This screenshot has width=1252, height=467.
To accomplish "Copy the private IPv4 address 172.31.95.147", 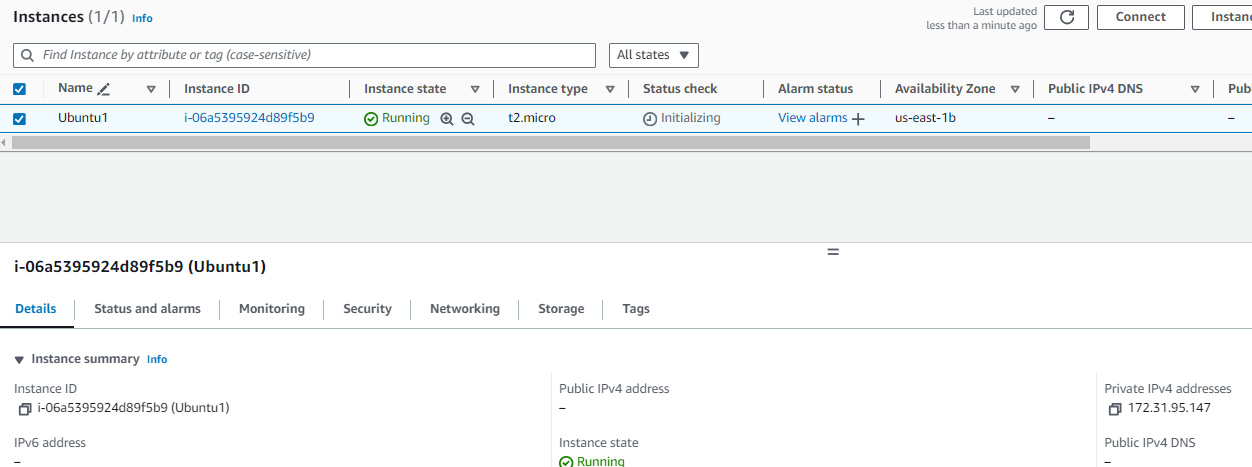I will (1115, 409).
